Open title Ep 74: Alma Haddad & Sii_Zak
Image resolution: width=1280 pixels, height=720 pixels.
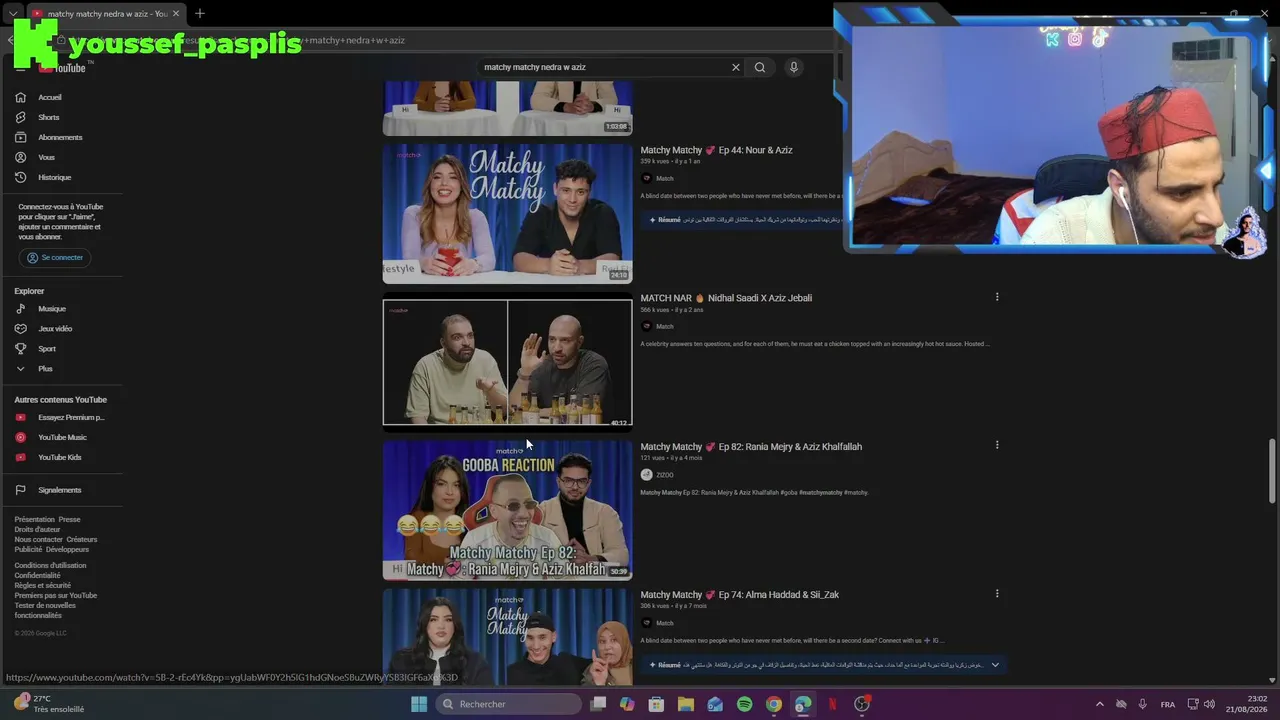[x=739, y=595]
